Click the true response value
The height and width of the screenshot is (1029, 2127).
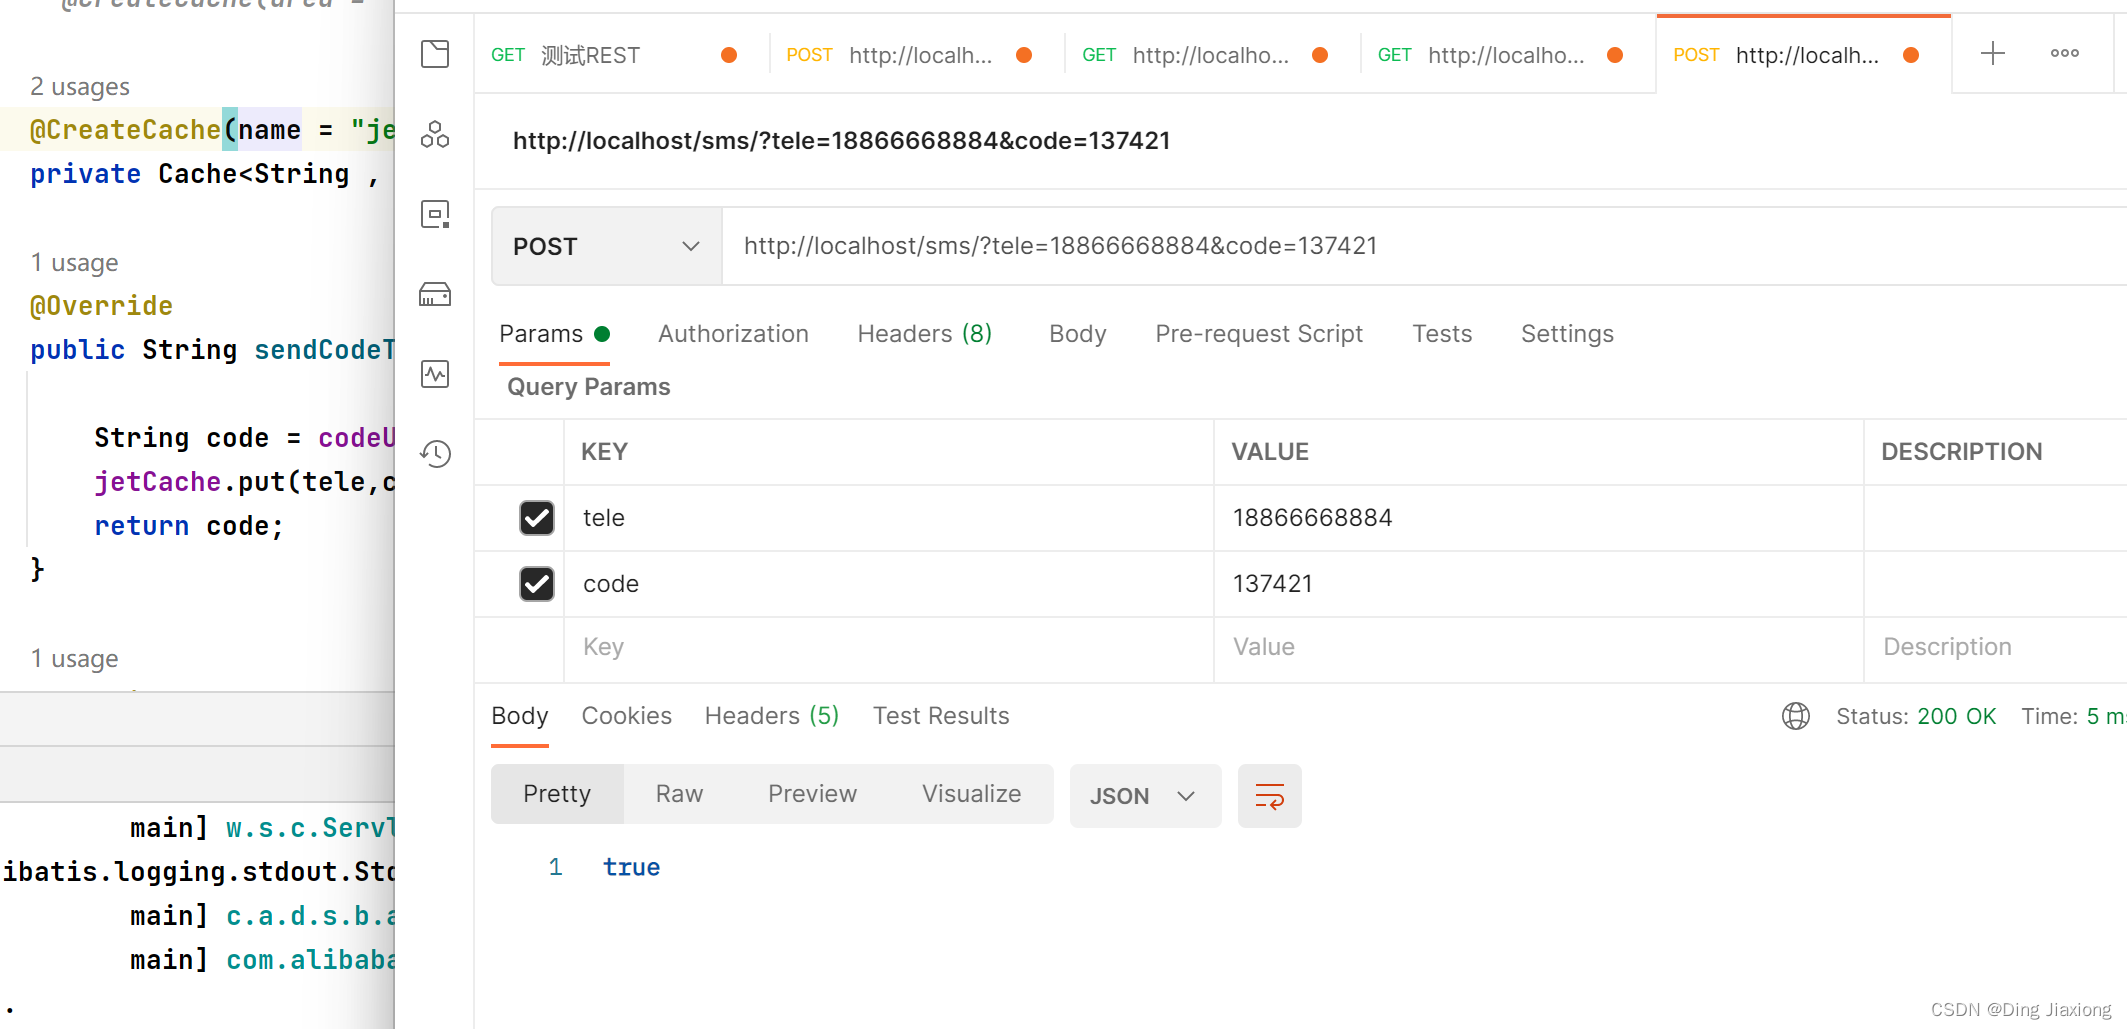pyautogui.click(x=631, y=868)
